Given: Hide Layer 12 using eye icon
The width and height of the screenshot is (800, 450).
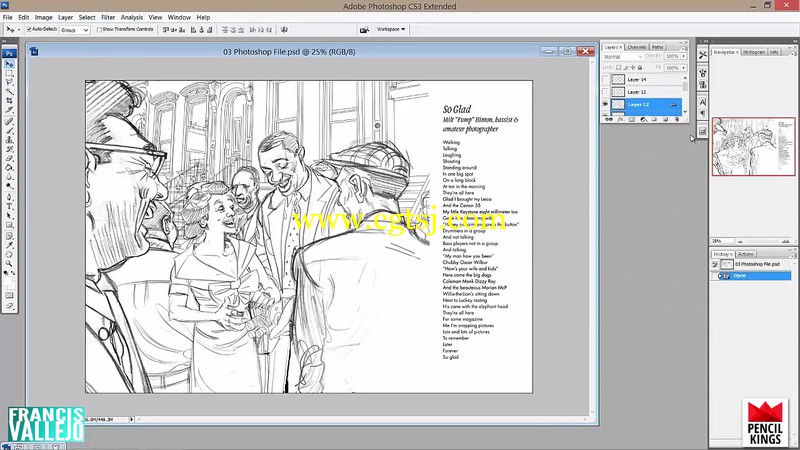Looking at the screenshot, I should [605, 104].
